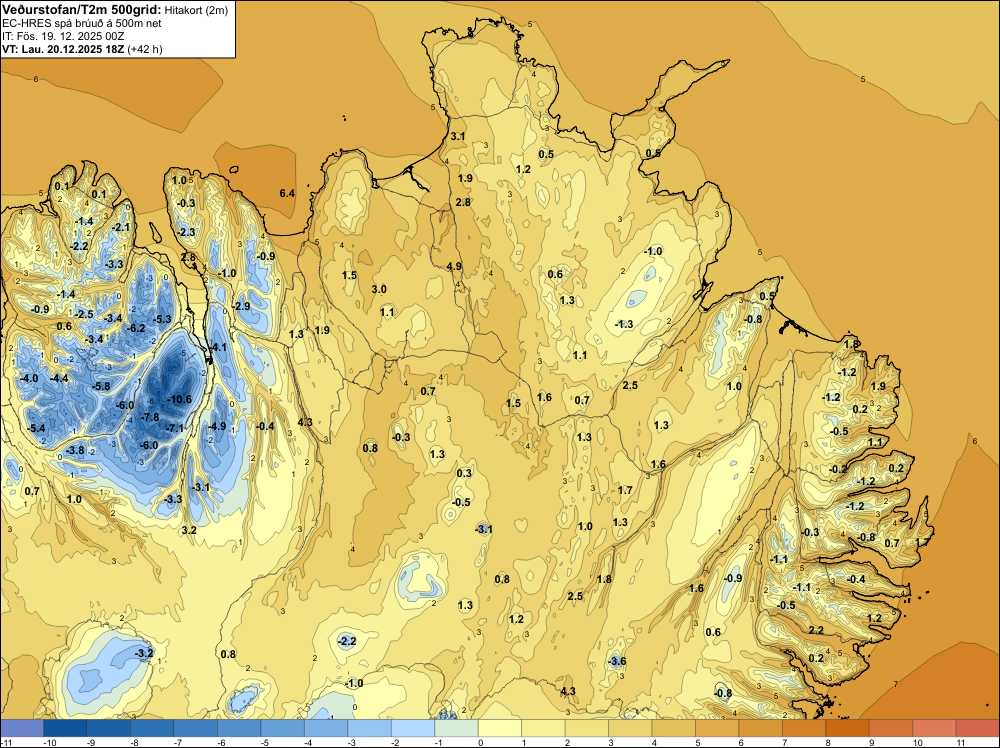Click the -4.1 temperature value
Viewport: 1000px width, 748px height.
(217, 347)
